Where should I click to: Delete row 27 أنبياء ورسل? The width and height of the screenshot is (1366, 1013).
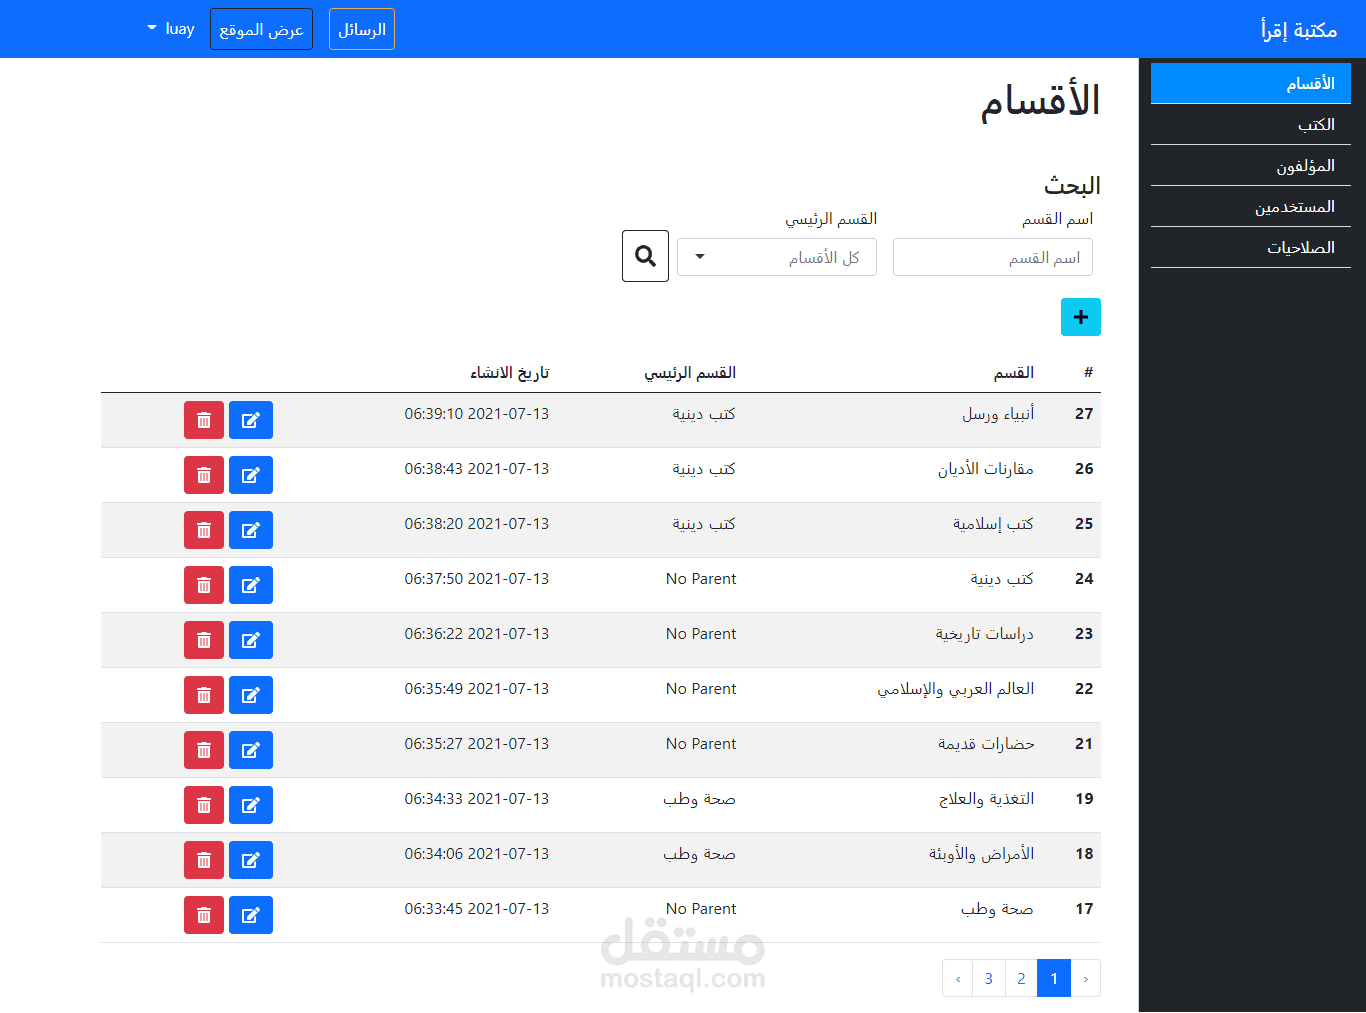click(x=204, y=420)
